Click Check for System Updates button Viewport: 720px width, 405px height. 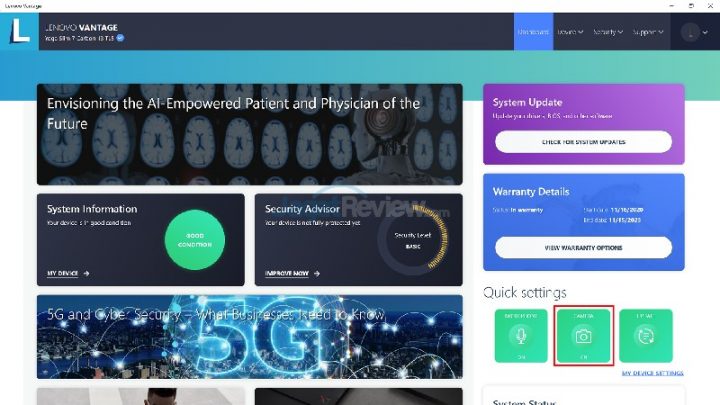[583, 142]
